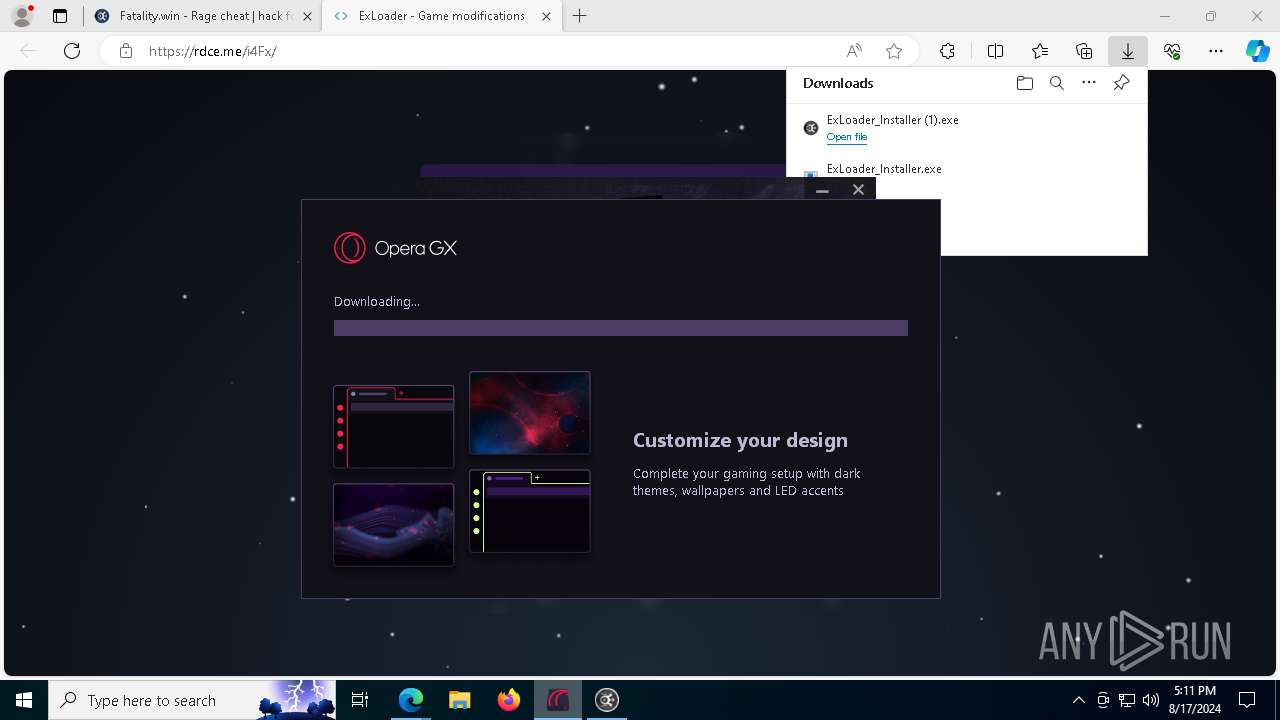Open the Favorites list icon
This screenshot has height=720, width=1280.
click(1040, 51)
